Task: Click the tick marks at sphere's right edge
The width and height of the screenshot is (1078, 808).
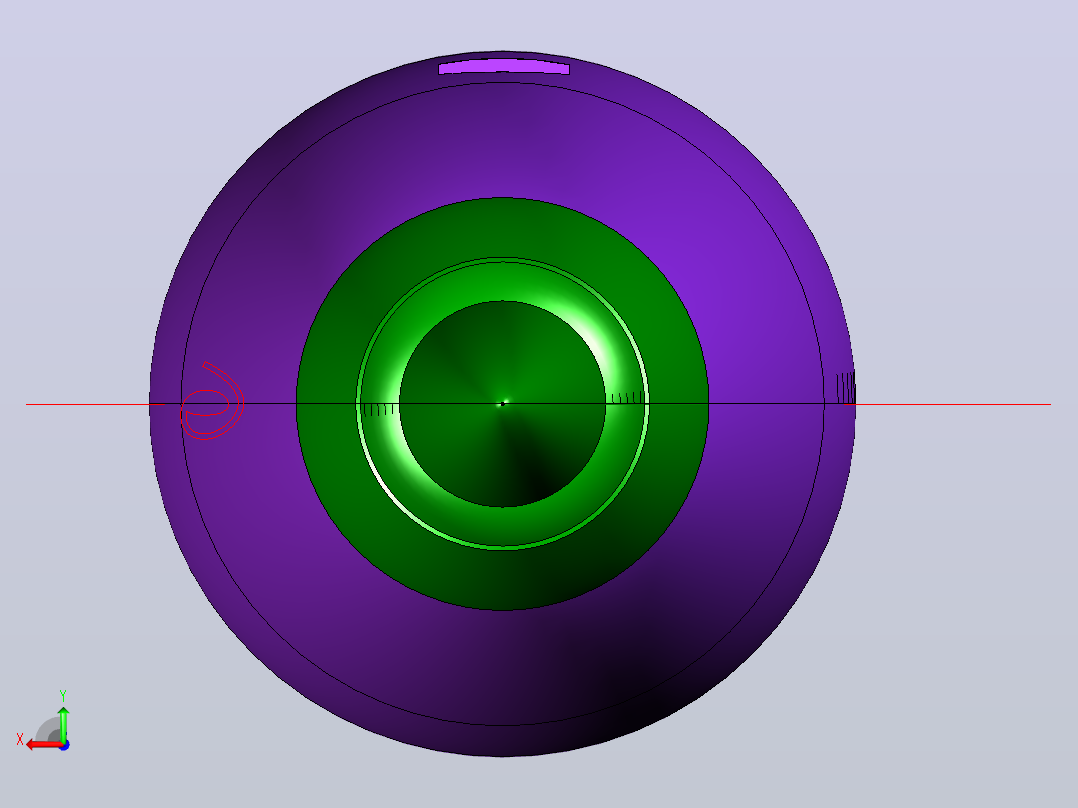Action: pos(846,388)
